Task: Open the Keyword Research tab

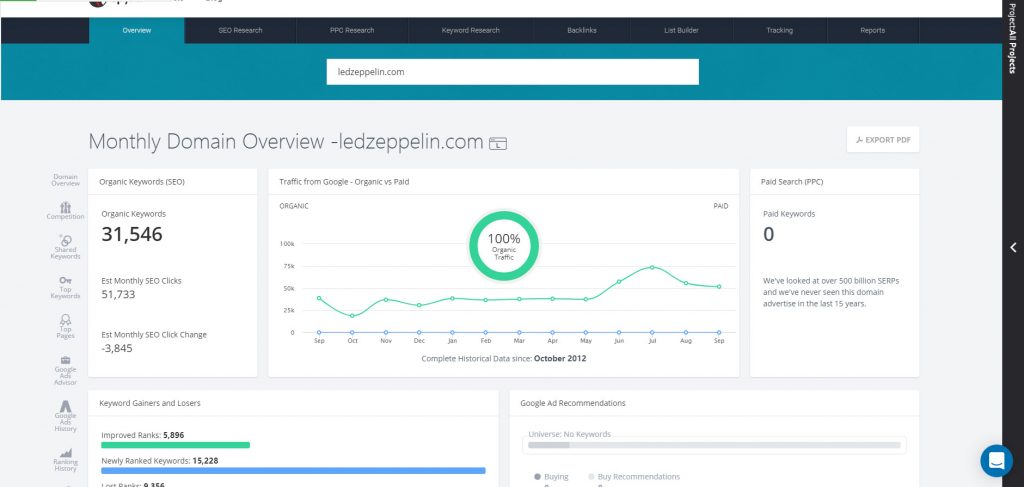Action: coord(470,31)
